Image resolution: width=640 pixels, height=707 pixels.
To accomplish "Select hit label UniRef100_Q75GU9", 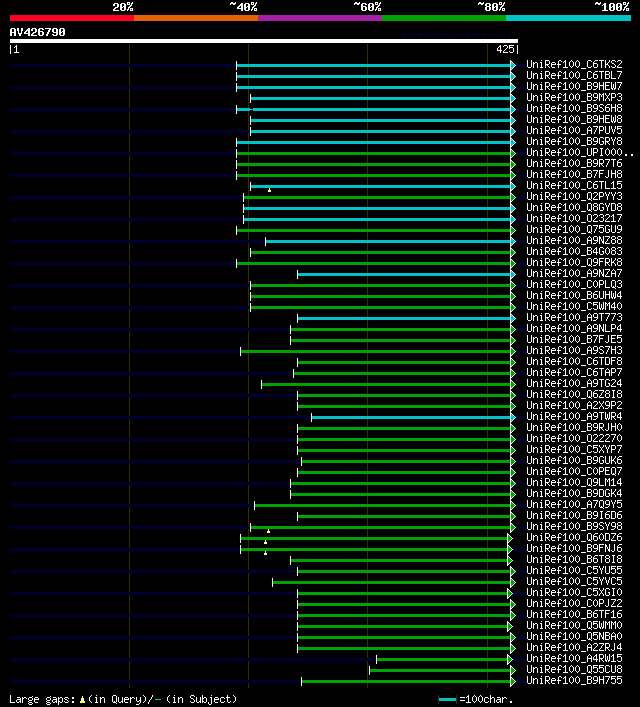I will coord(574,230).
